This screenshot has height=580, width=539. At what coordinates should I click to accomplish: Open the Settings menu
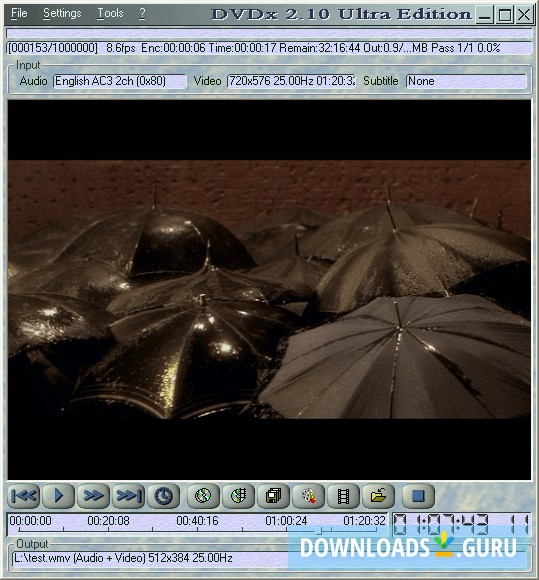pos(62,13)
